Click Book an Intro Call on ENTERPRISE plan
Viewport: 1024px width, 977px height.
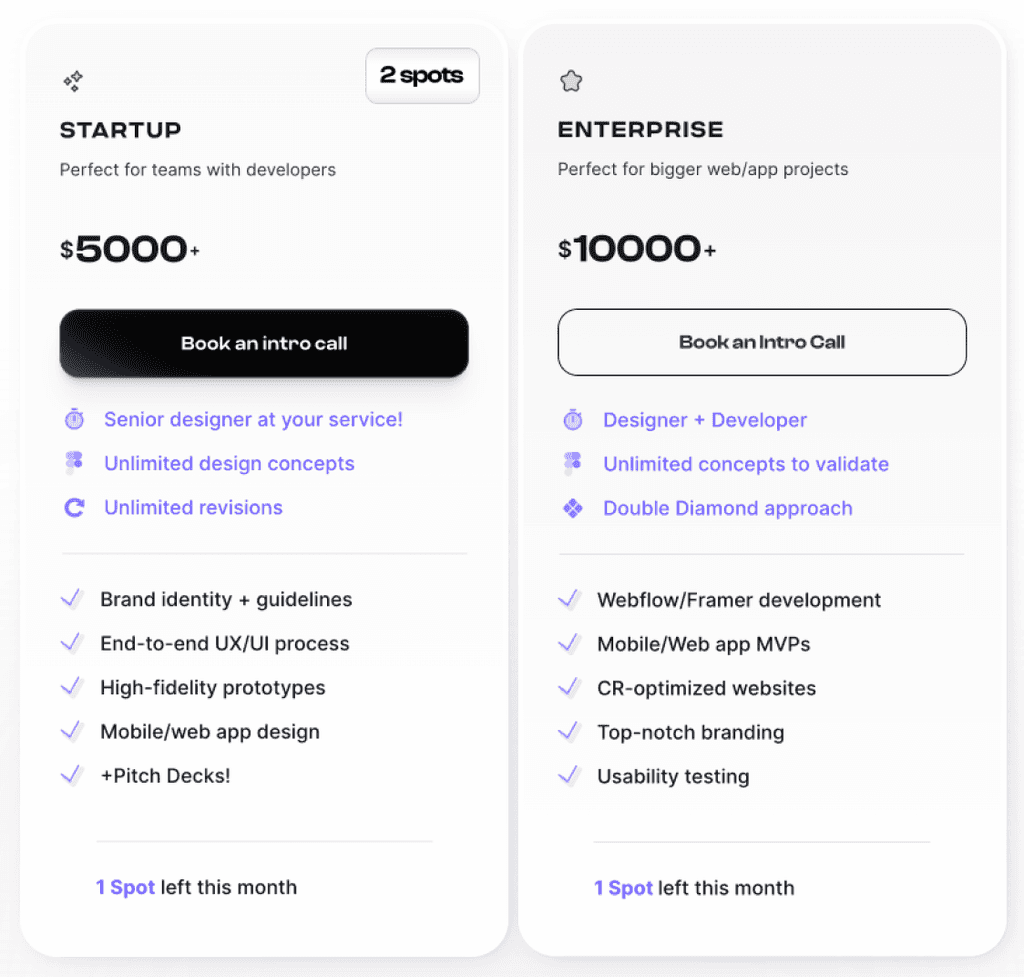point(761,342)
